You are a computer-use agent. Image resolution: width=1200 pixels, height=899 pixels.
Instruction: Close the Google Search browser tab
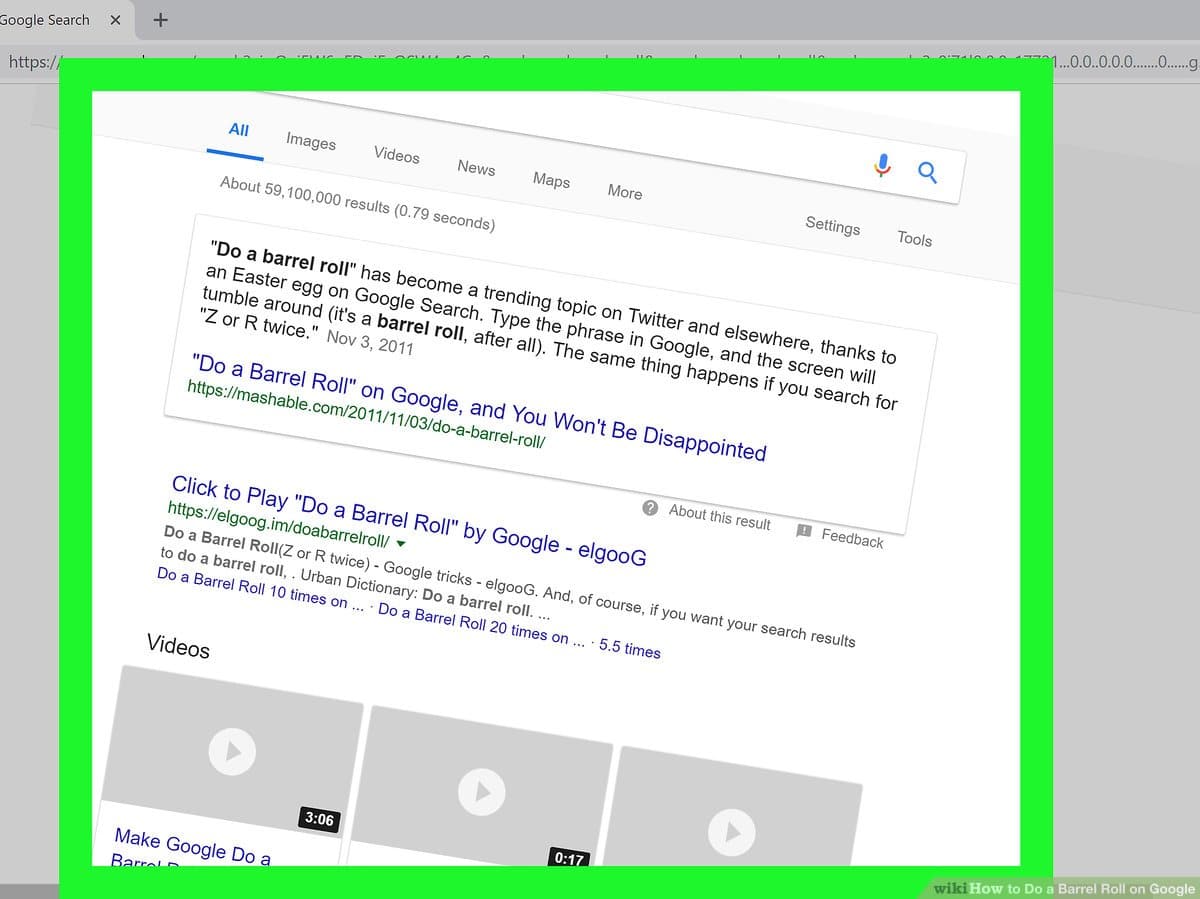115,20
